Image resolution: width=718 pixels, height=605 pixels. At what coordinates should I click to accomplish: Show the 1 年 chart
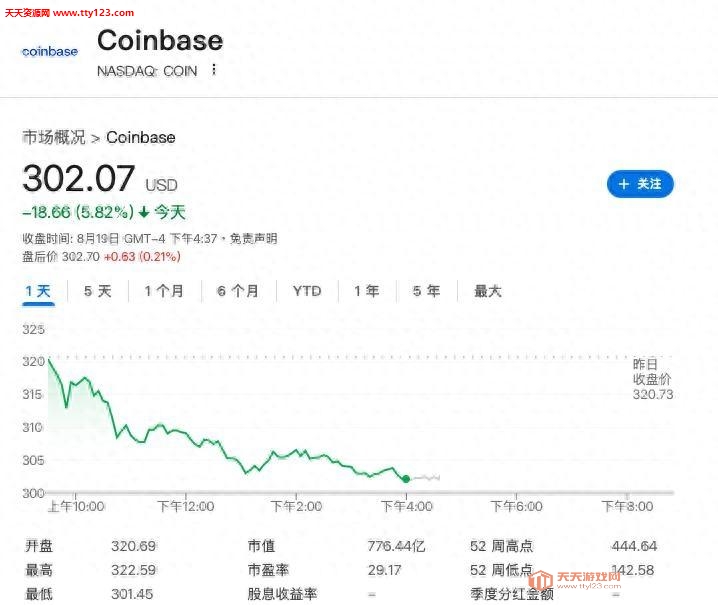366,291
